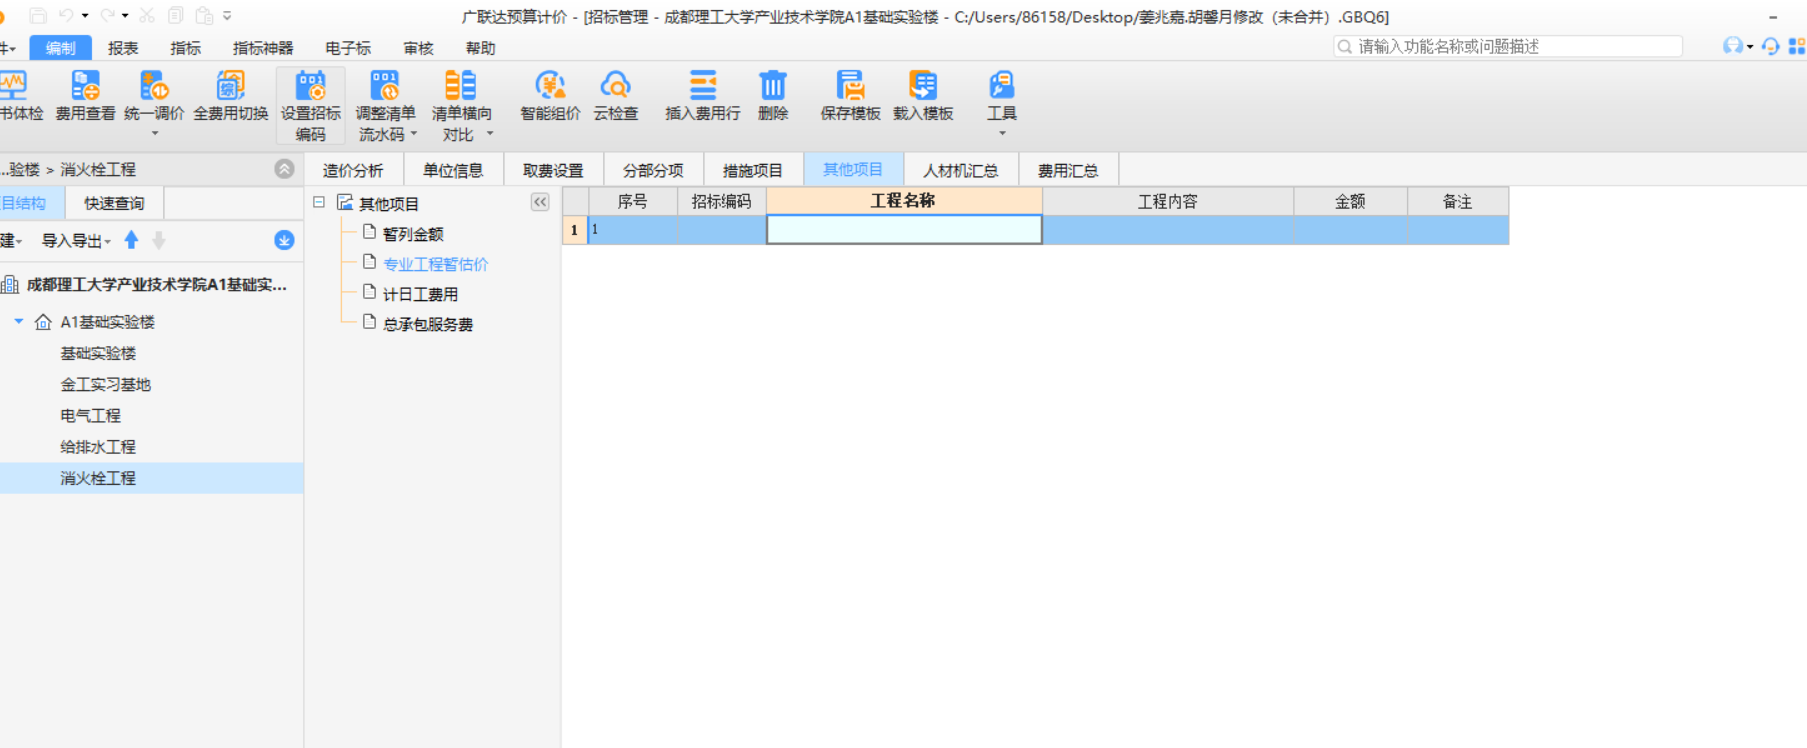Click the 删除 trash icon
Image resolution: width=1807 pixels, height=748 pixels.
[773, 86]
